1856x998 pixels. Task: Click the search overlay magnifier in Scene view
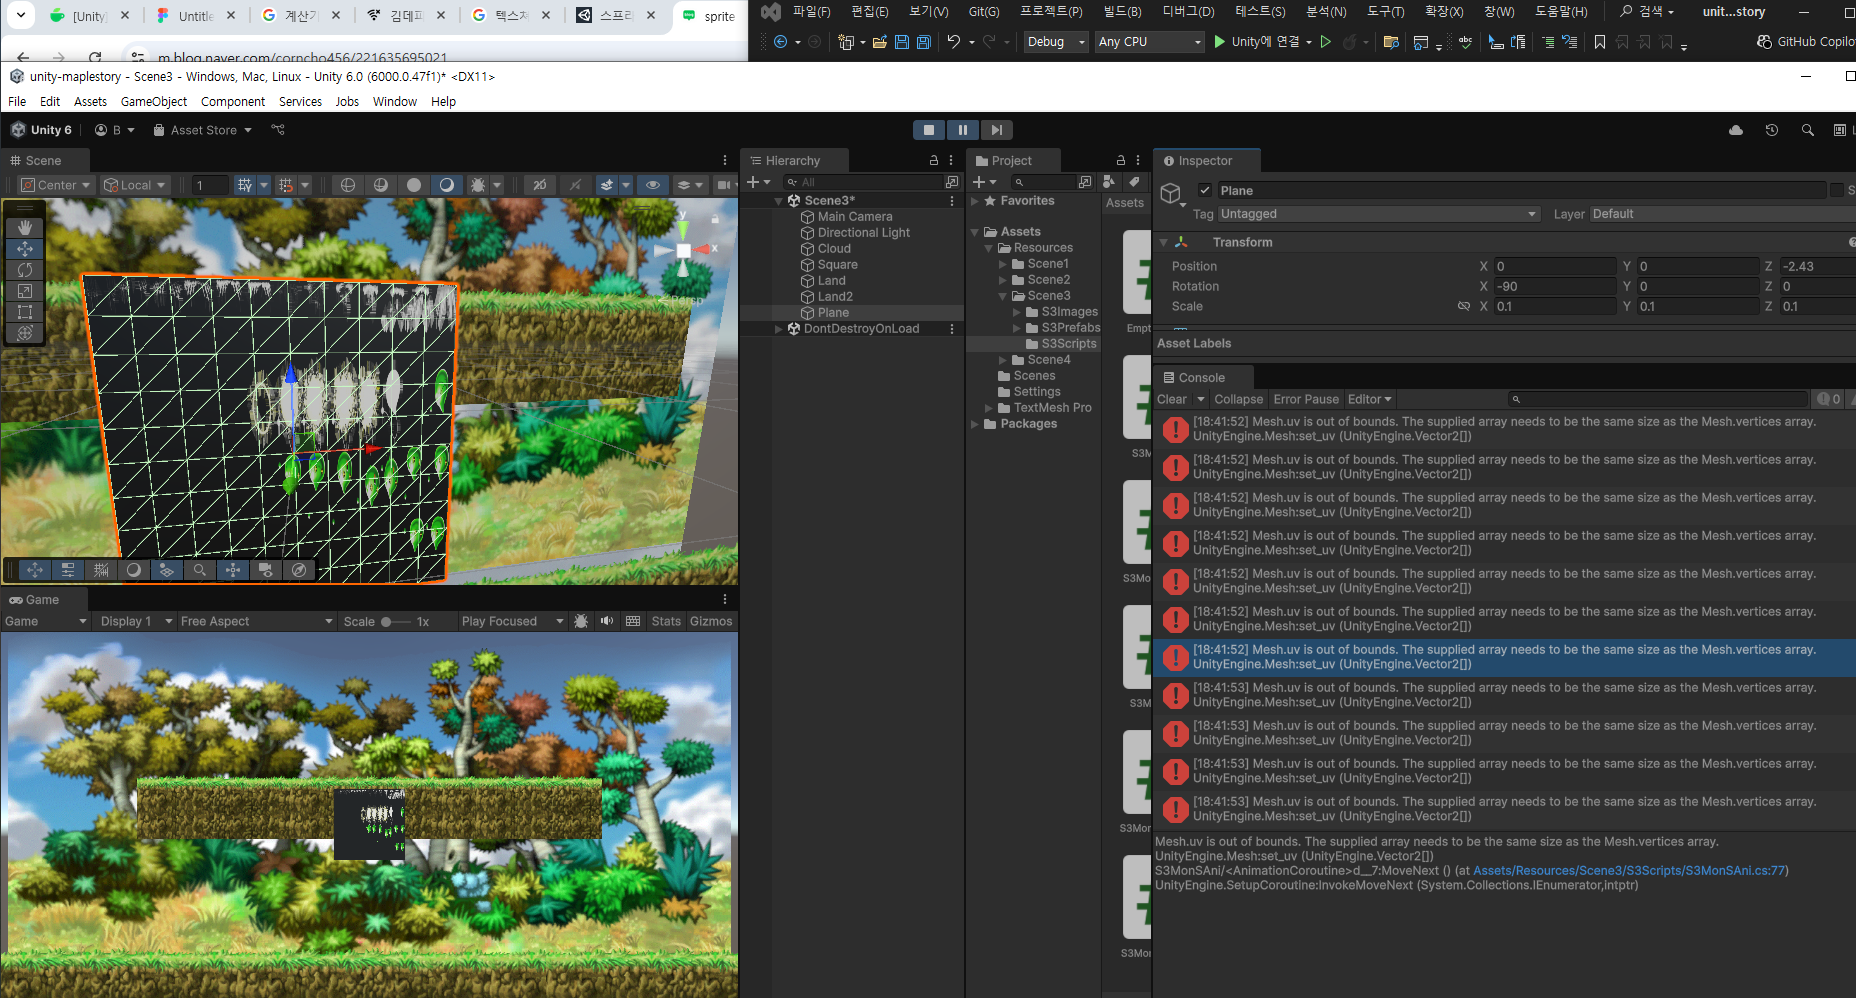200,570
